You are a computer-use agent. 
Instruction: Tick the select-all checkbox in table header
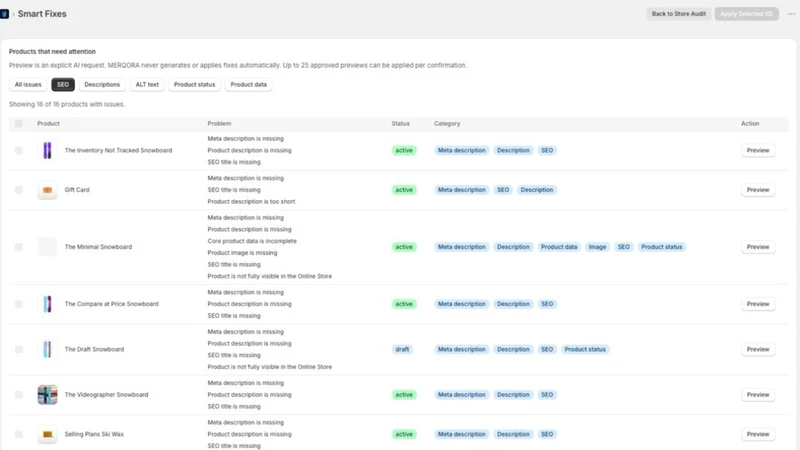19,123
